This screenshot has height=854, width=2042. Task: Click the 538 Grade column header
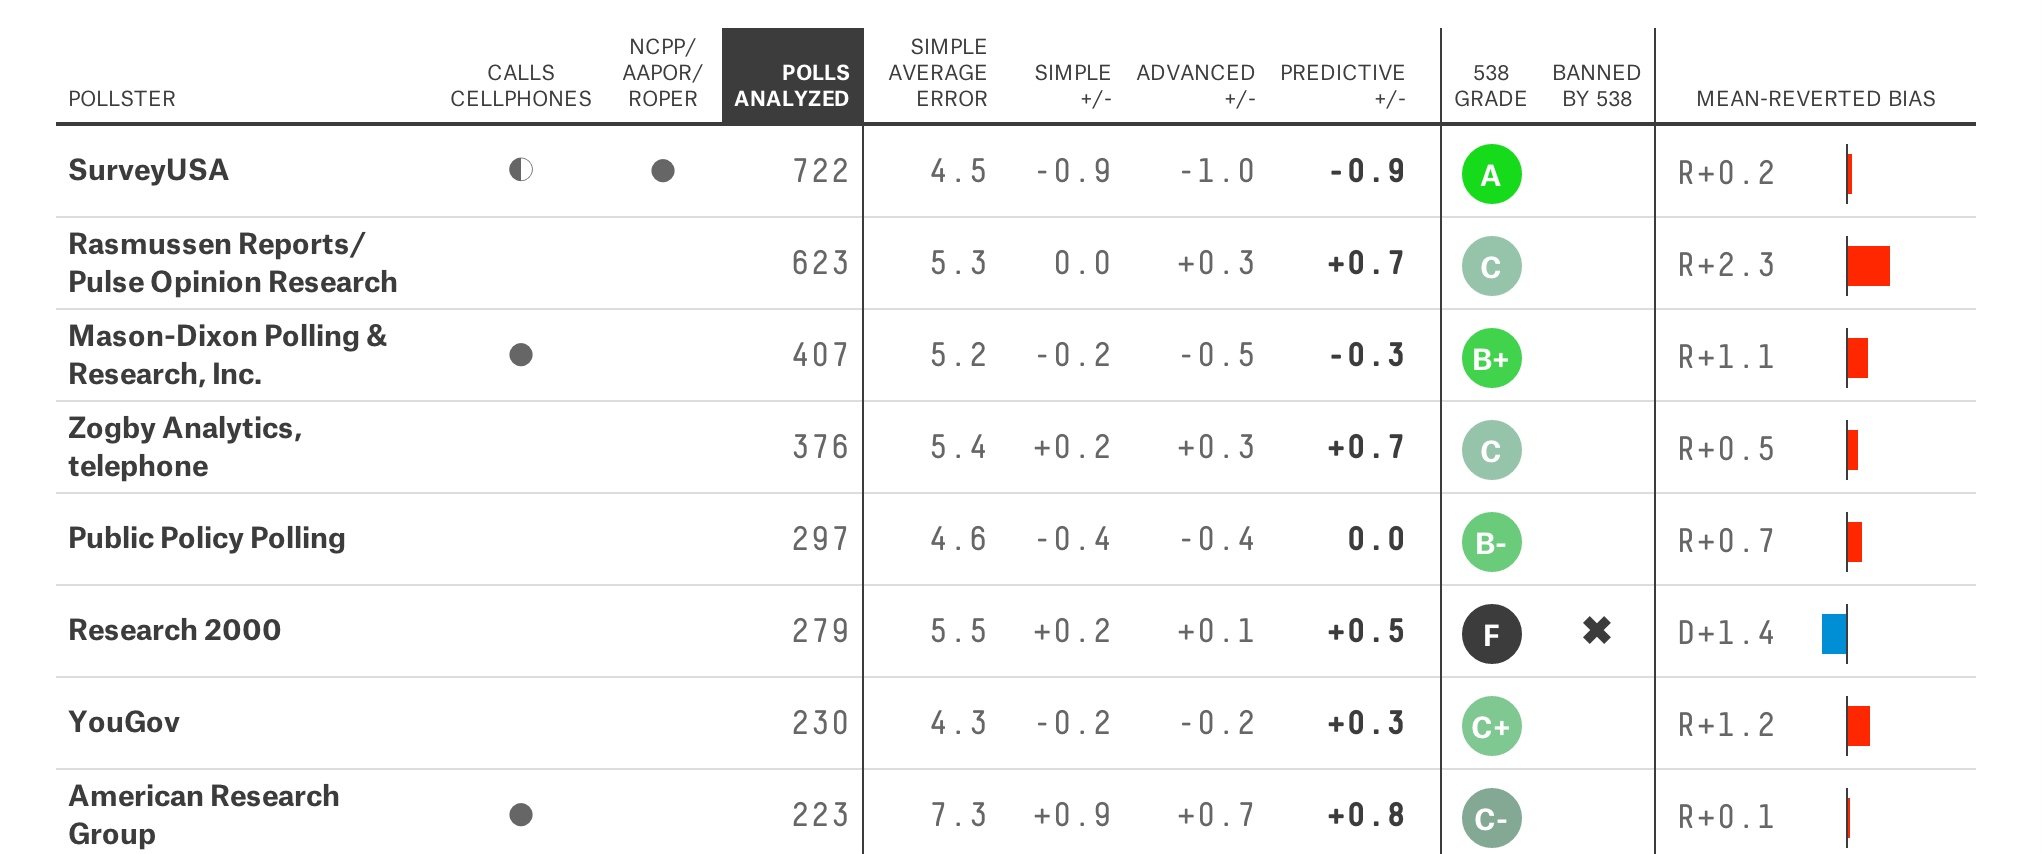(1490, 86)
